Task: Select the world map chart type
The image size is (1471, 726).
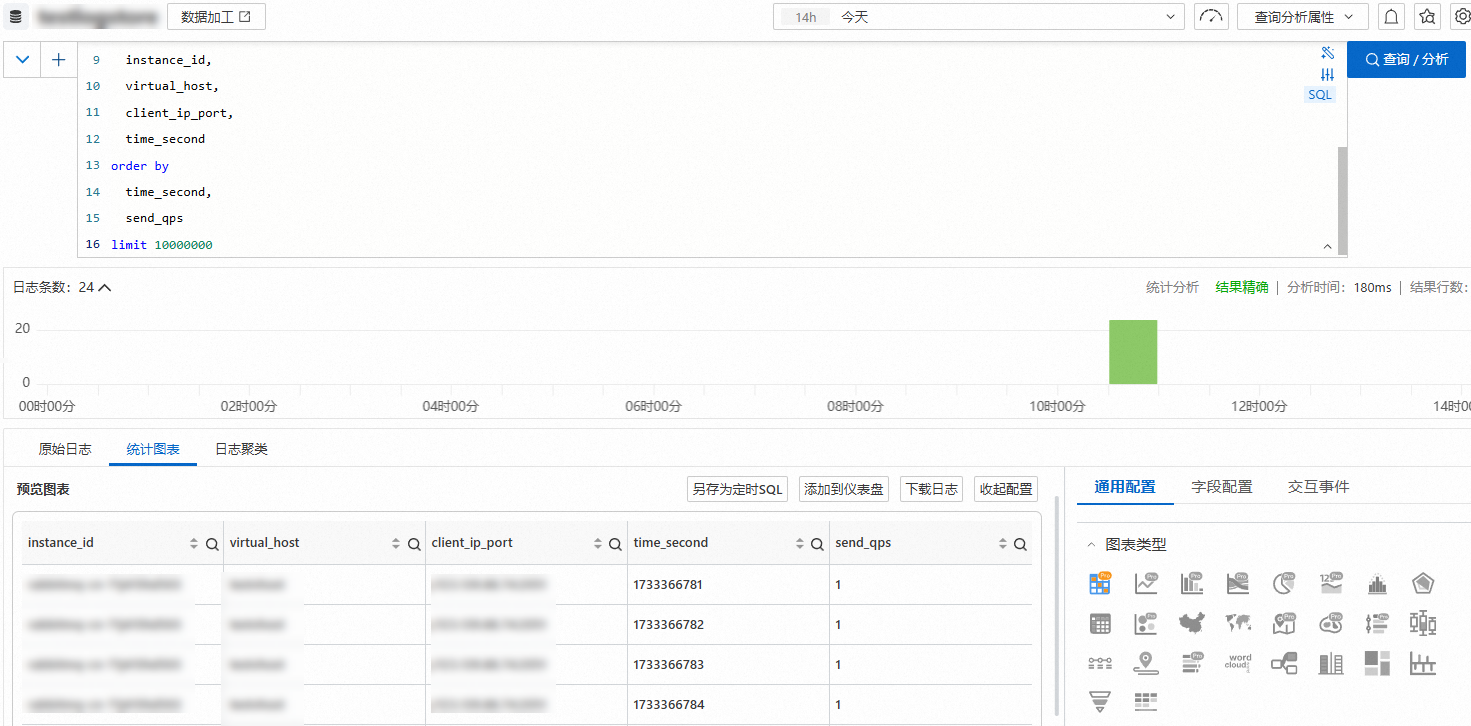Action: click(1237, 624)
